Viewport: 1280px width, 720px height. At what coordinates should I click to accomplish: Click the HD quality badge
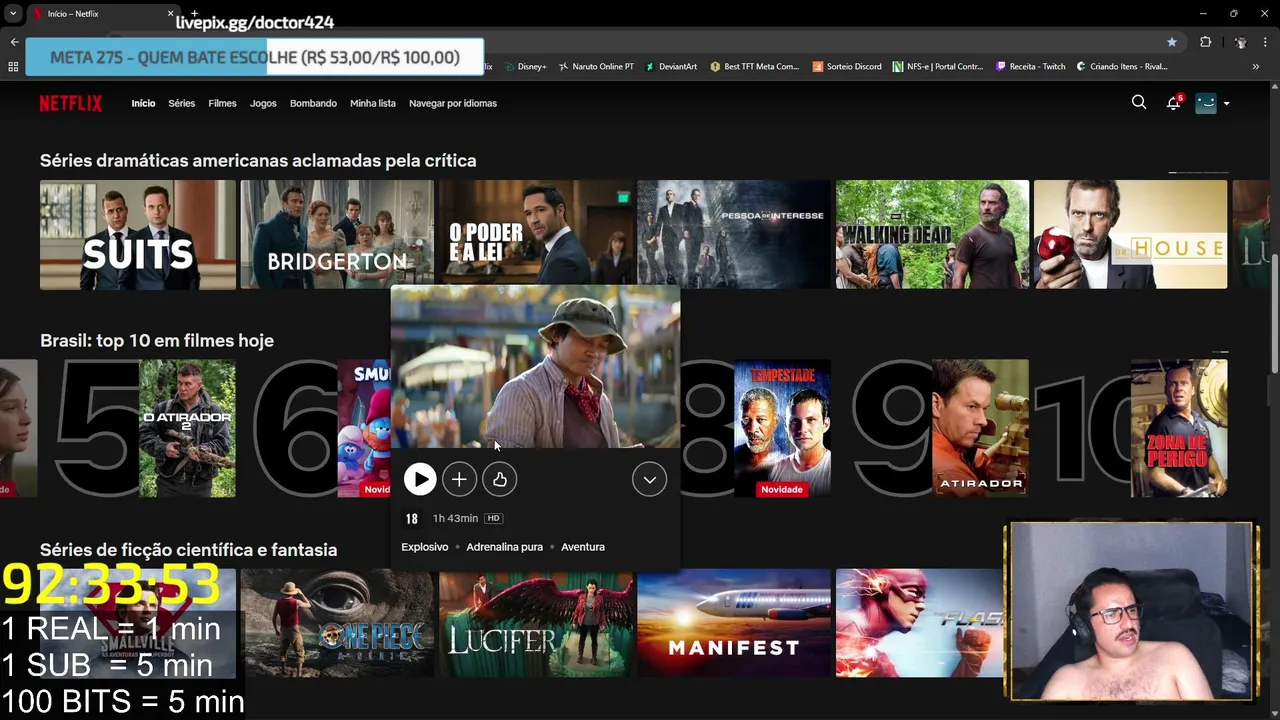point(493,518)
